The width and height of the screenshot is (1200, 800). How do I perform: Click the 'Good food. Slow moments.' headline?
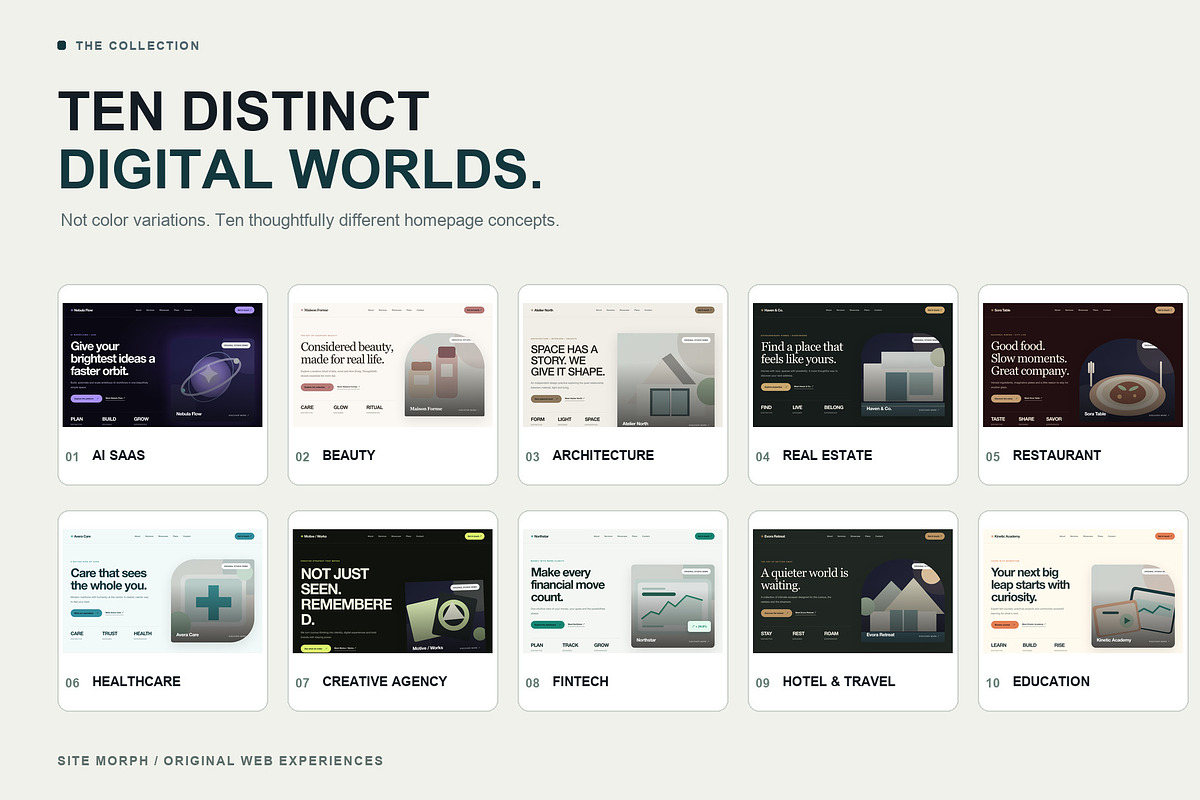pyautogui.click(x=1030, y=358)
